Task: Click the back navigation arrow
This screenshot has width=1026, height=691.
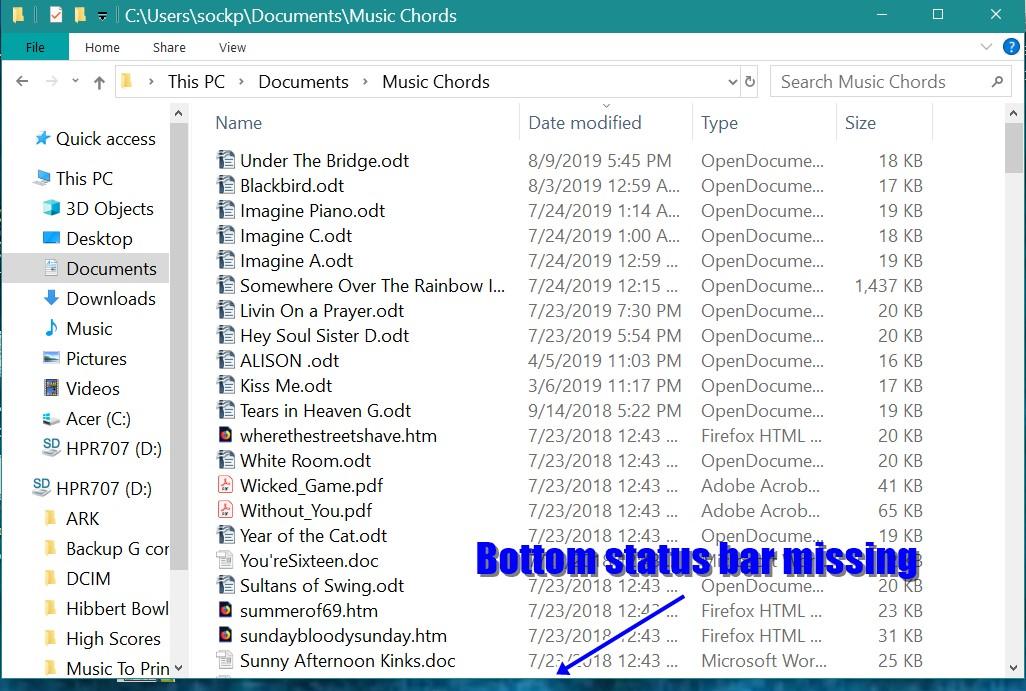Action: (x=22, y=82)
